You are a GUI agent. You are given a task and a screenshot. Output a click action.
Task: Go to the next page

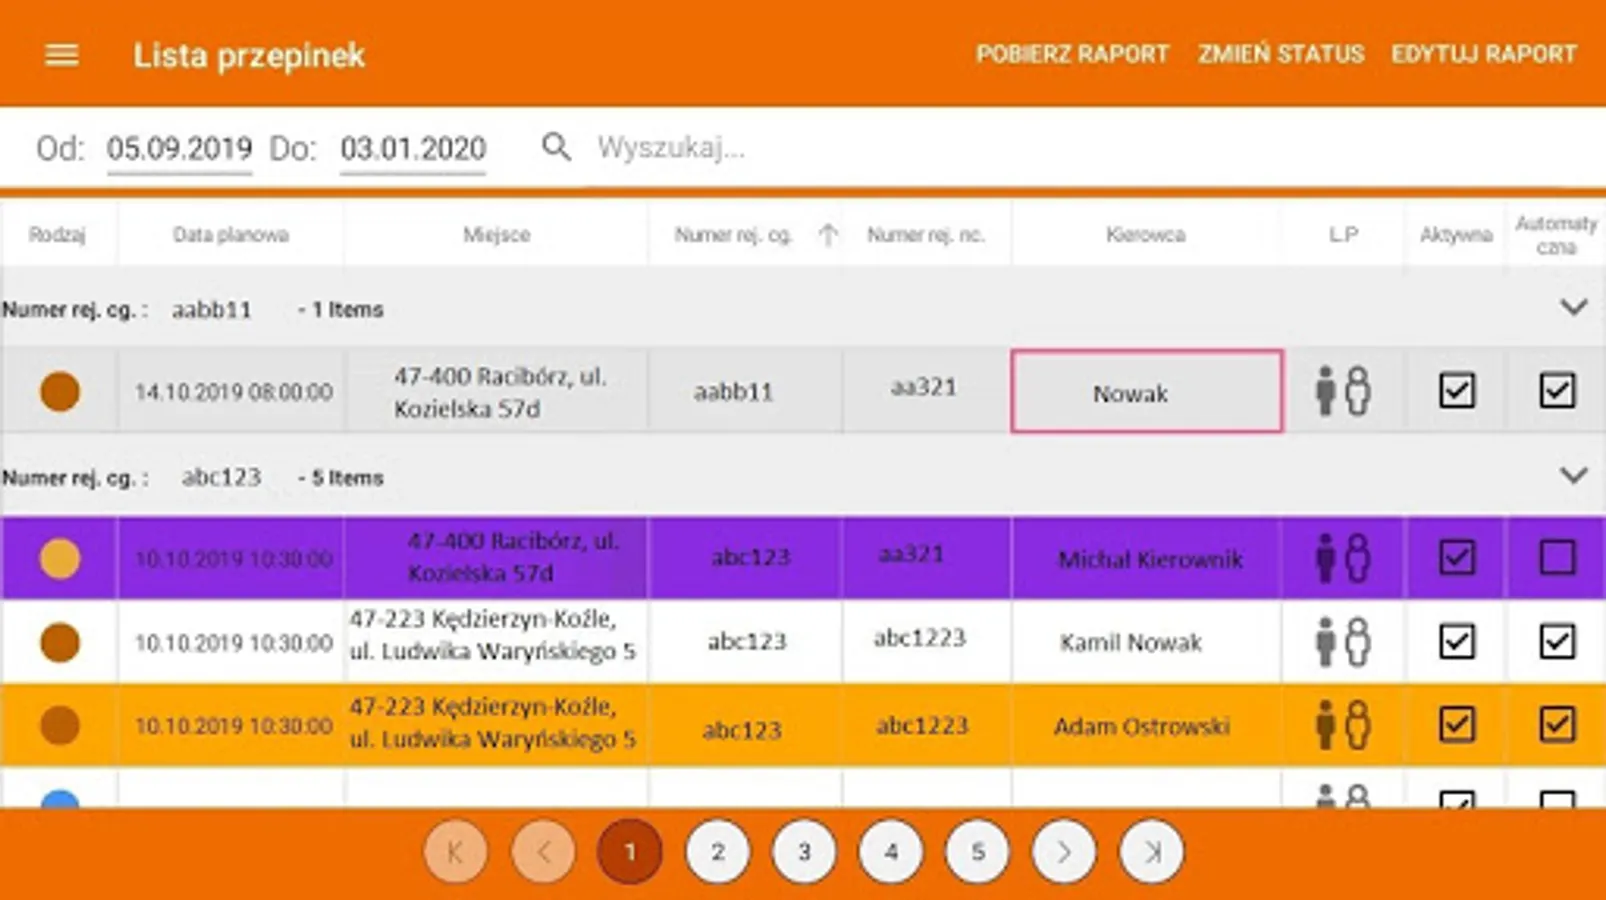point(1064,852)
